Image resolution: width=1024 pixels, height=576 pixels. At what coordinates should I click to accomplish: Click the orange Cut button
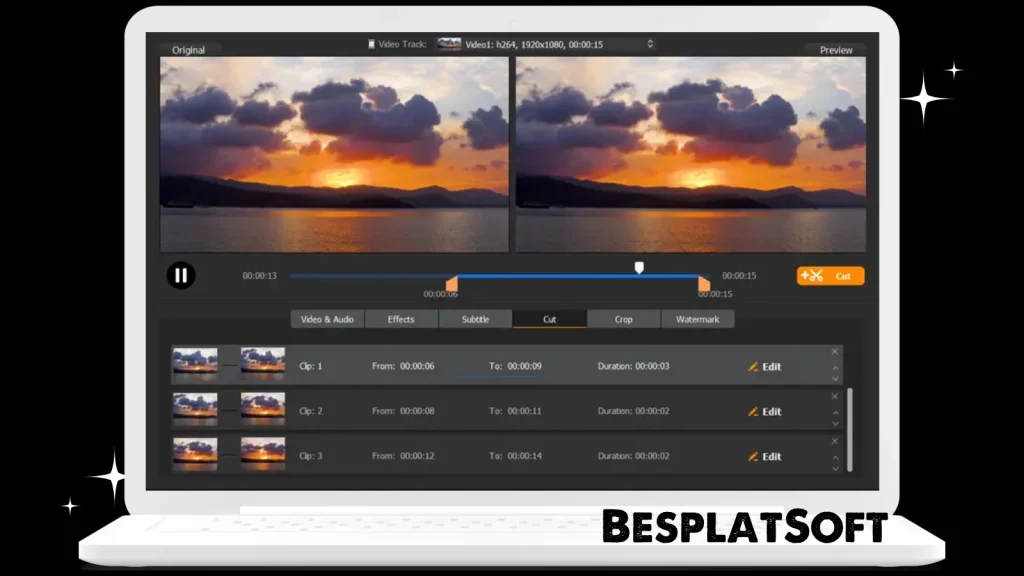(x=830, y=275)
